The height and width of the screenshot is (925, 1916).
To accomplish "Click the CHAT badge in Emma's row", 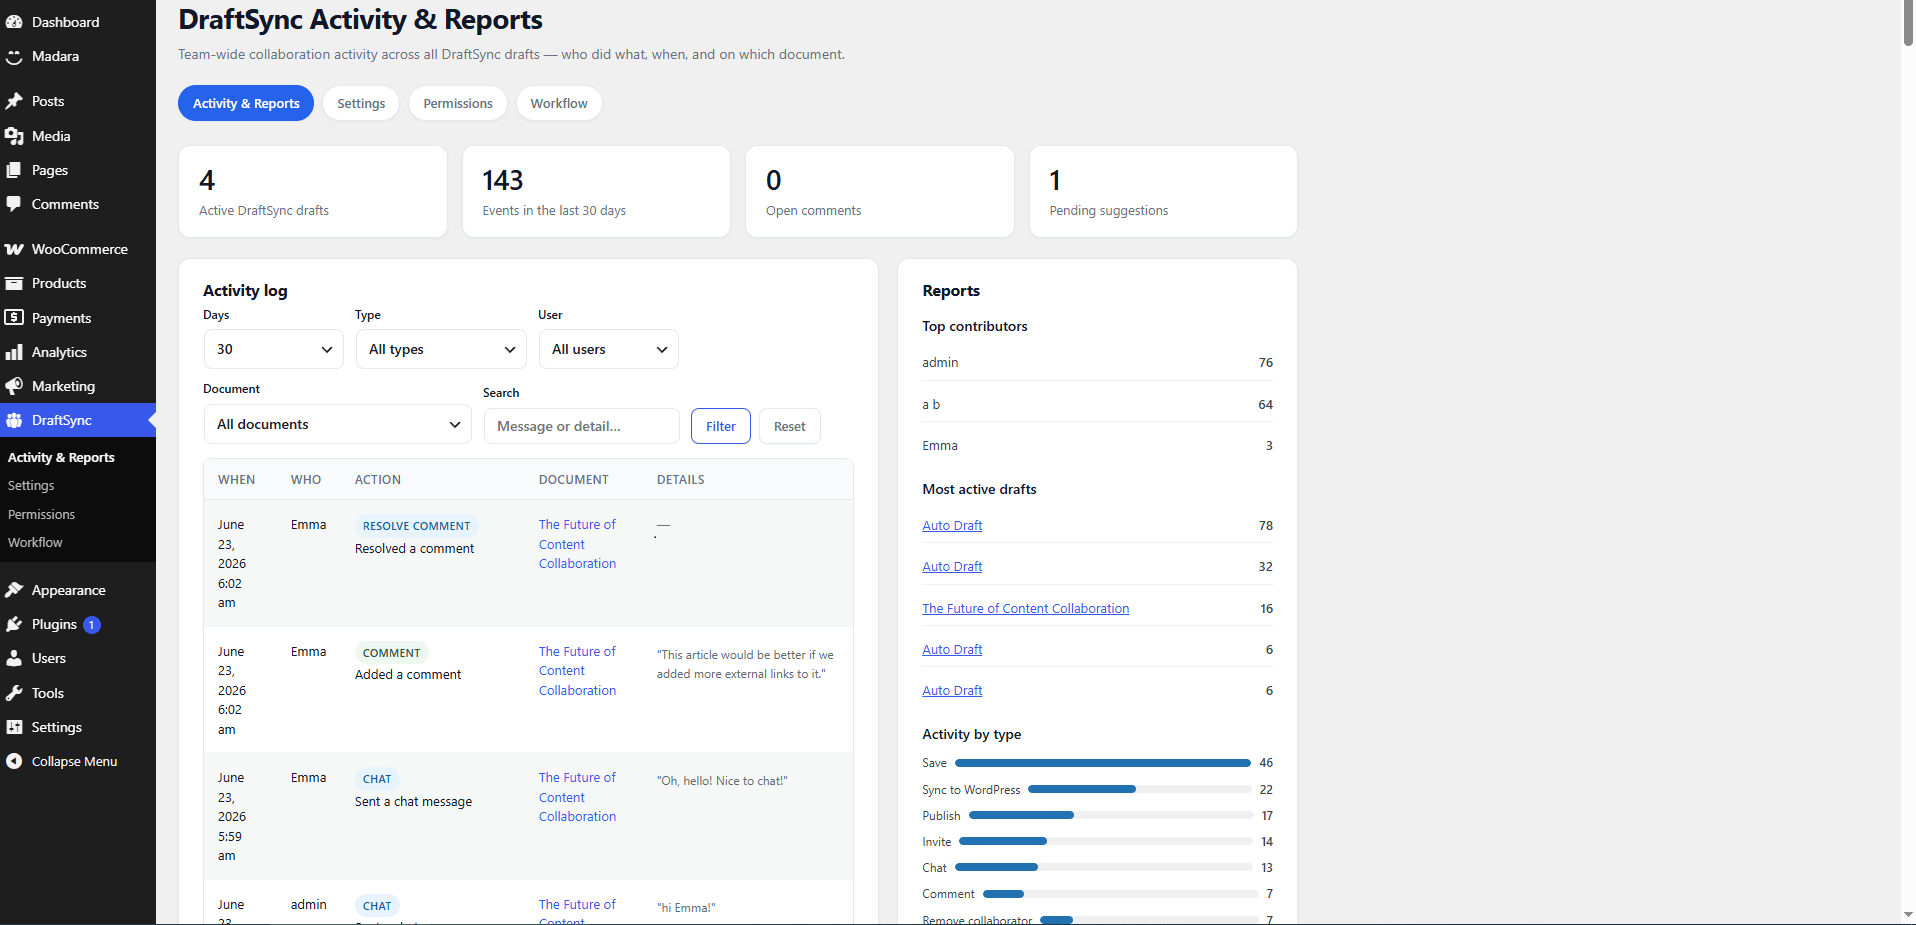I will pyautogui.click(x=377, y=779).
